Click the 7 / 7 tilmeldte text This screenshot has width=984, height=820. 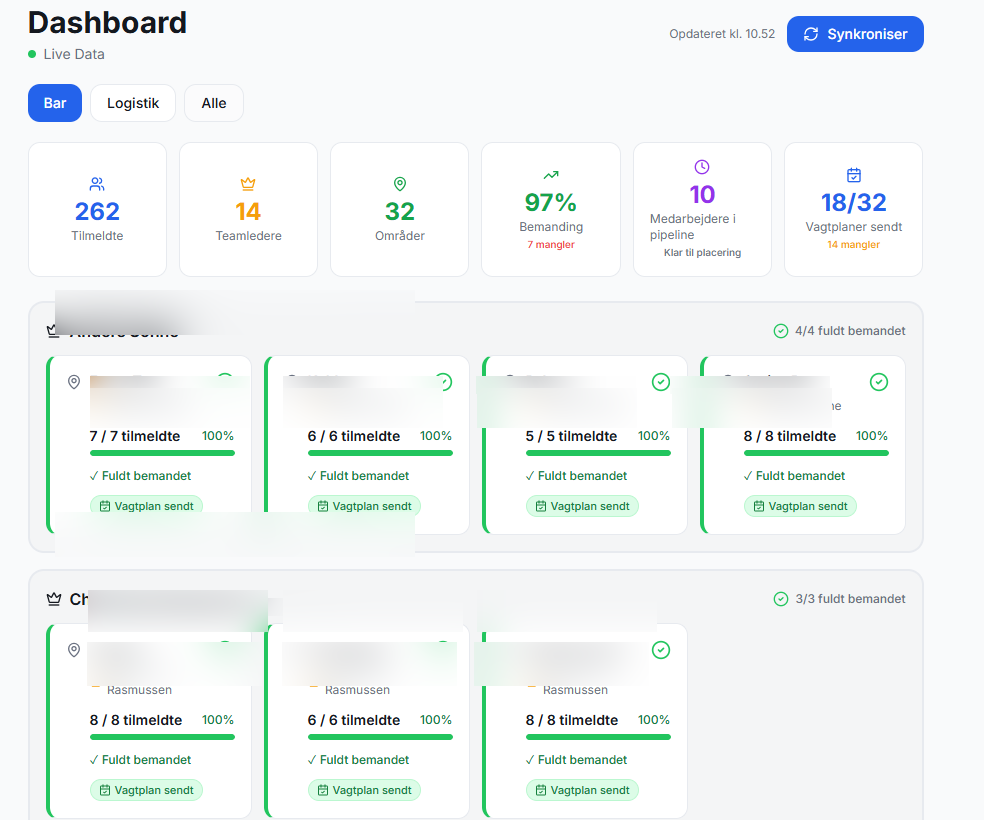click(x=135, y=436)
